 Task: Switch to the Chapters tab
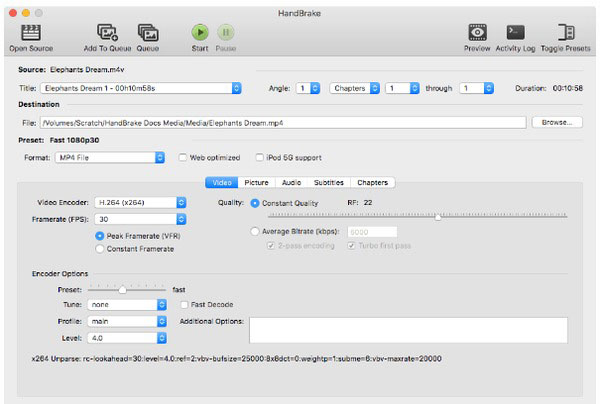coord(373,182)
